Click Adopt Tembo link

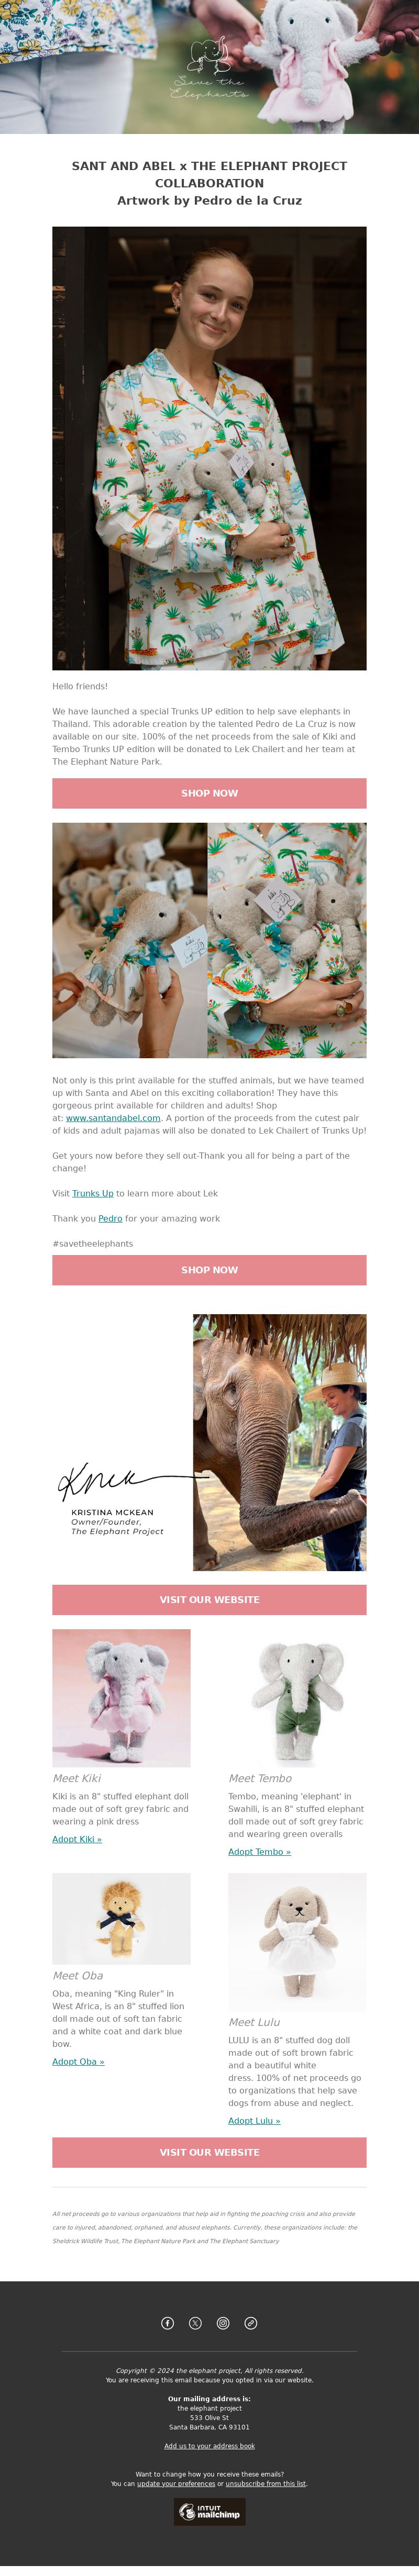(x=259, y=1851)
